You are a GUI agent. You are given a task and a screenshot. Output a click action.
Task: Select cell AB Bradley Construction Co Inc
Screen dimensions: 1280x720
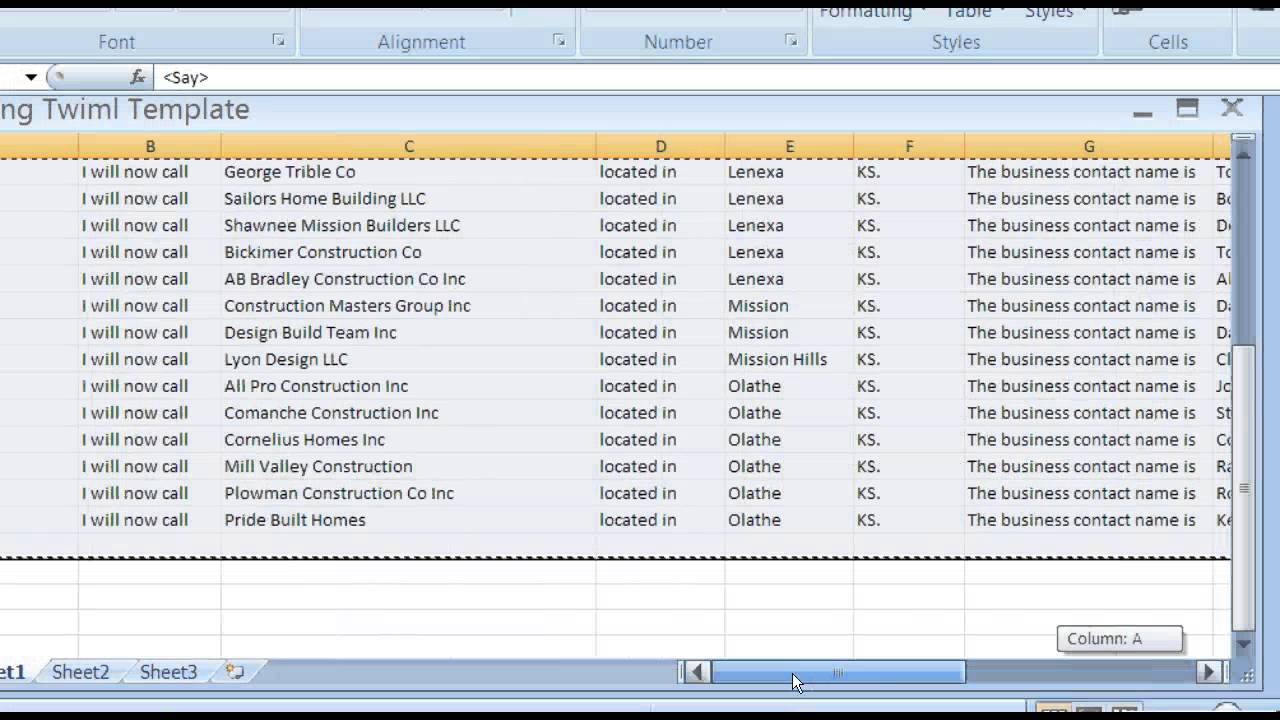click(x=409, y=279)
